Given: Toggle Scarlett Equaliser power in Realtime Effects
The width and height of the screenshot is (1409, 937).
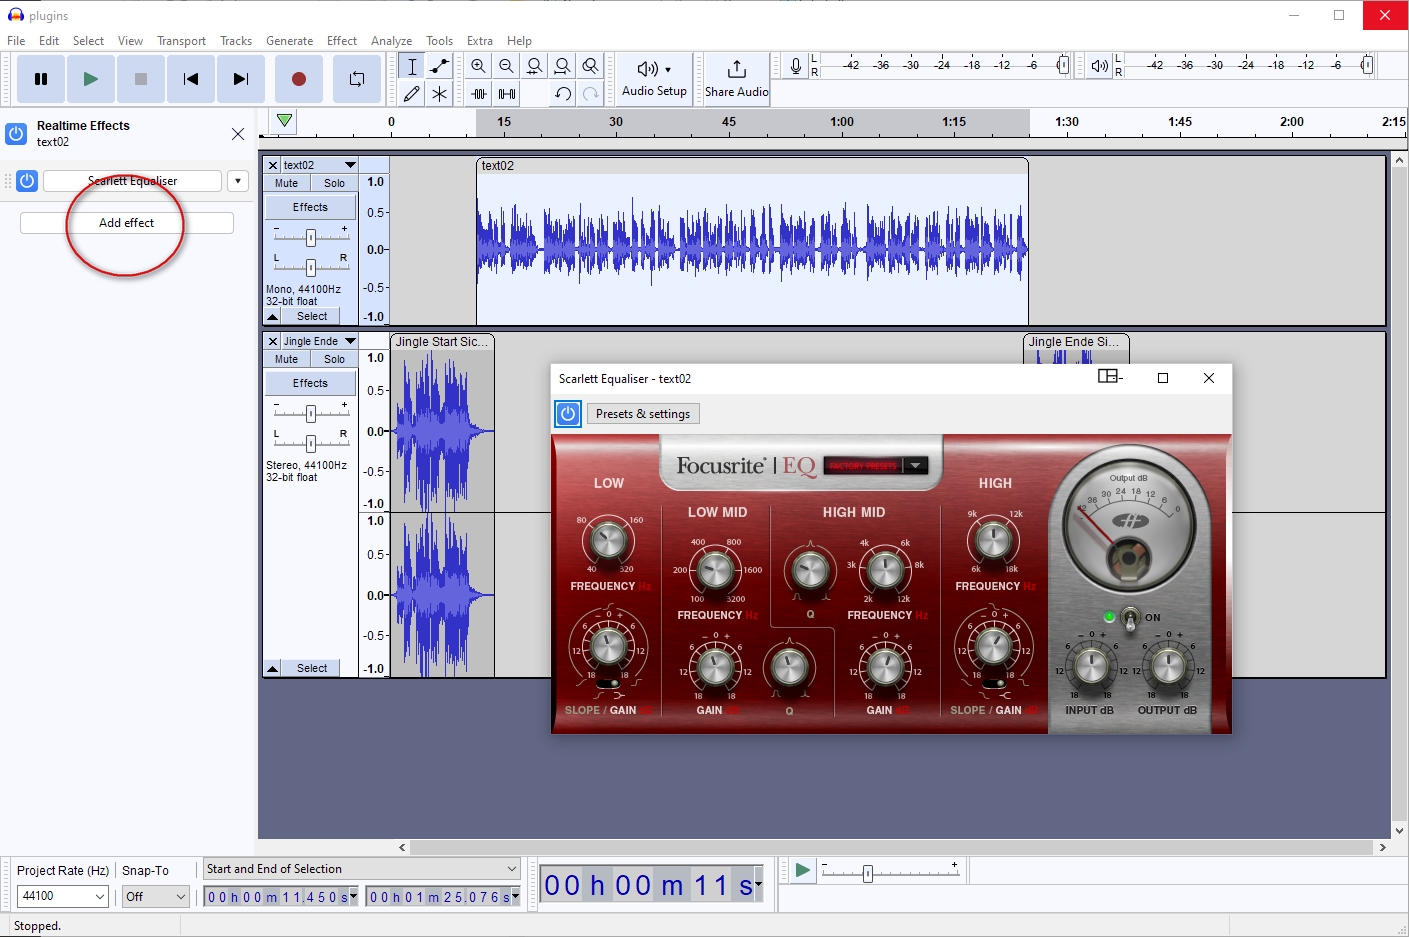Looking at the screenshot, I should click(x=27, y=181).
